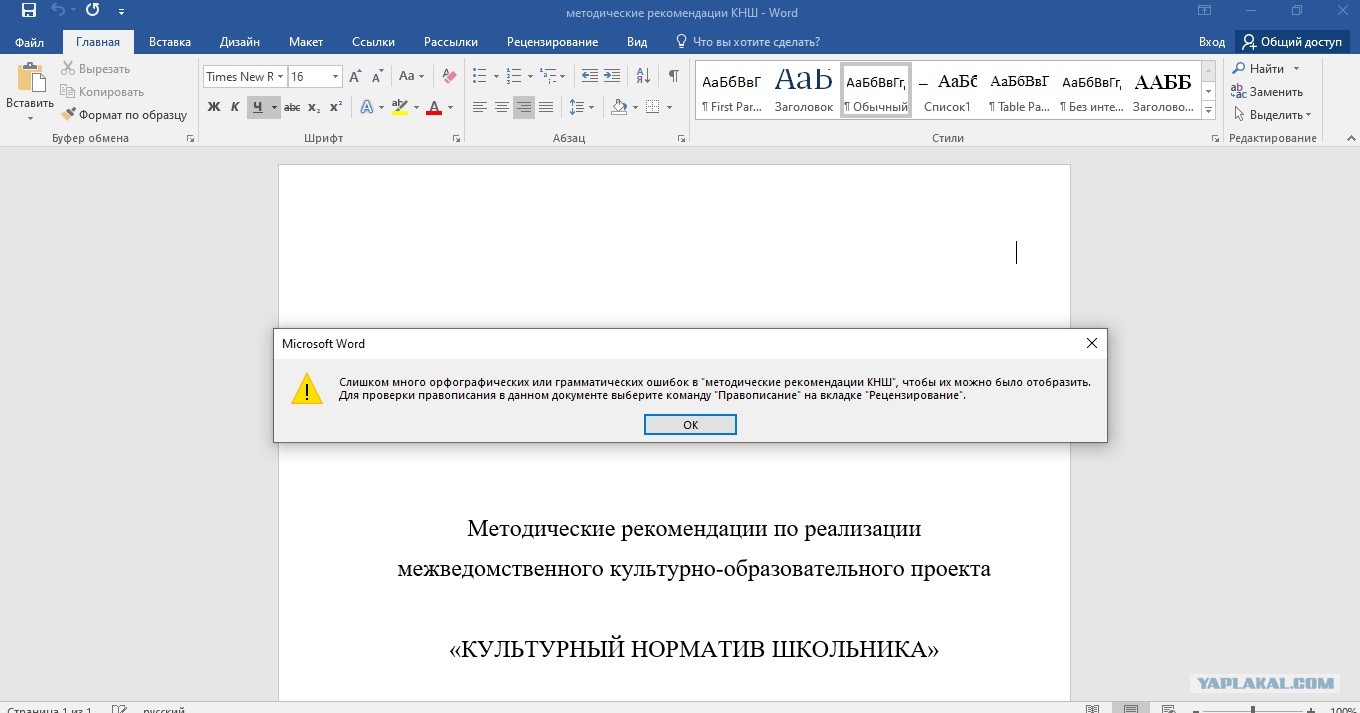Open the Шрифт font dialog launcher
Viewport: 1360px width, 713px height.
point(456,139)
